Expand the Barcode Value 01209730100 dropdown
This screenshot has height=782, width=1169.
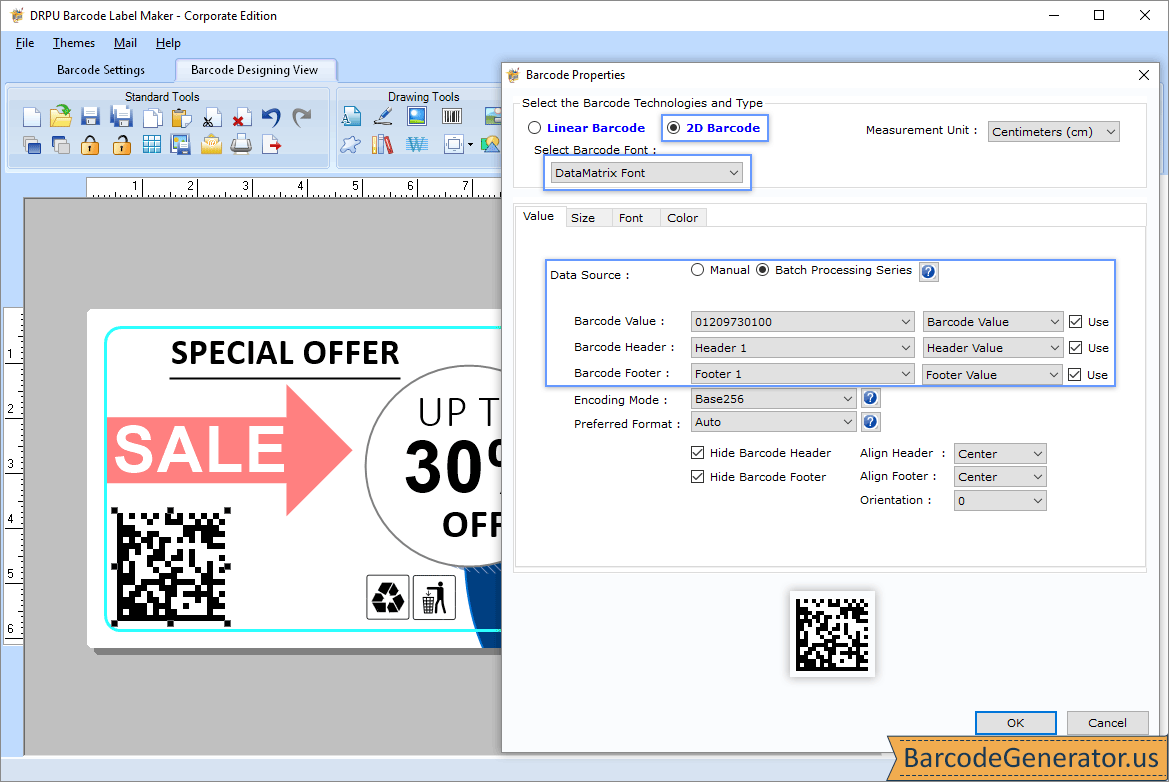(x=803, y=322)
